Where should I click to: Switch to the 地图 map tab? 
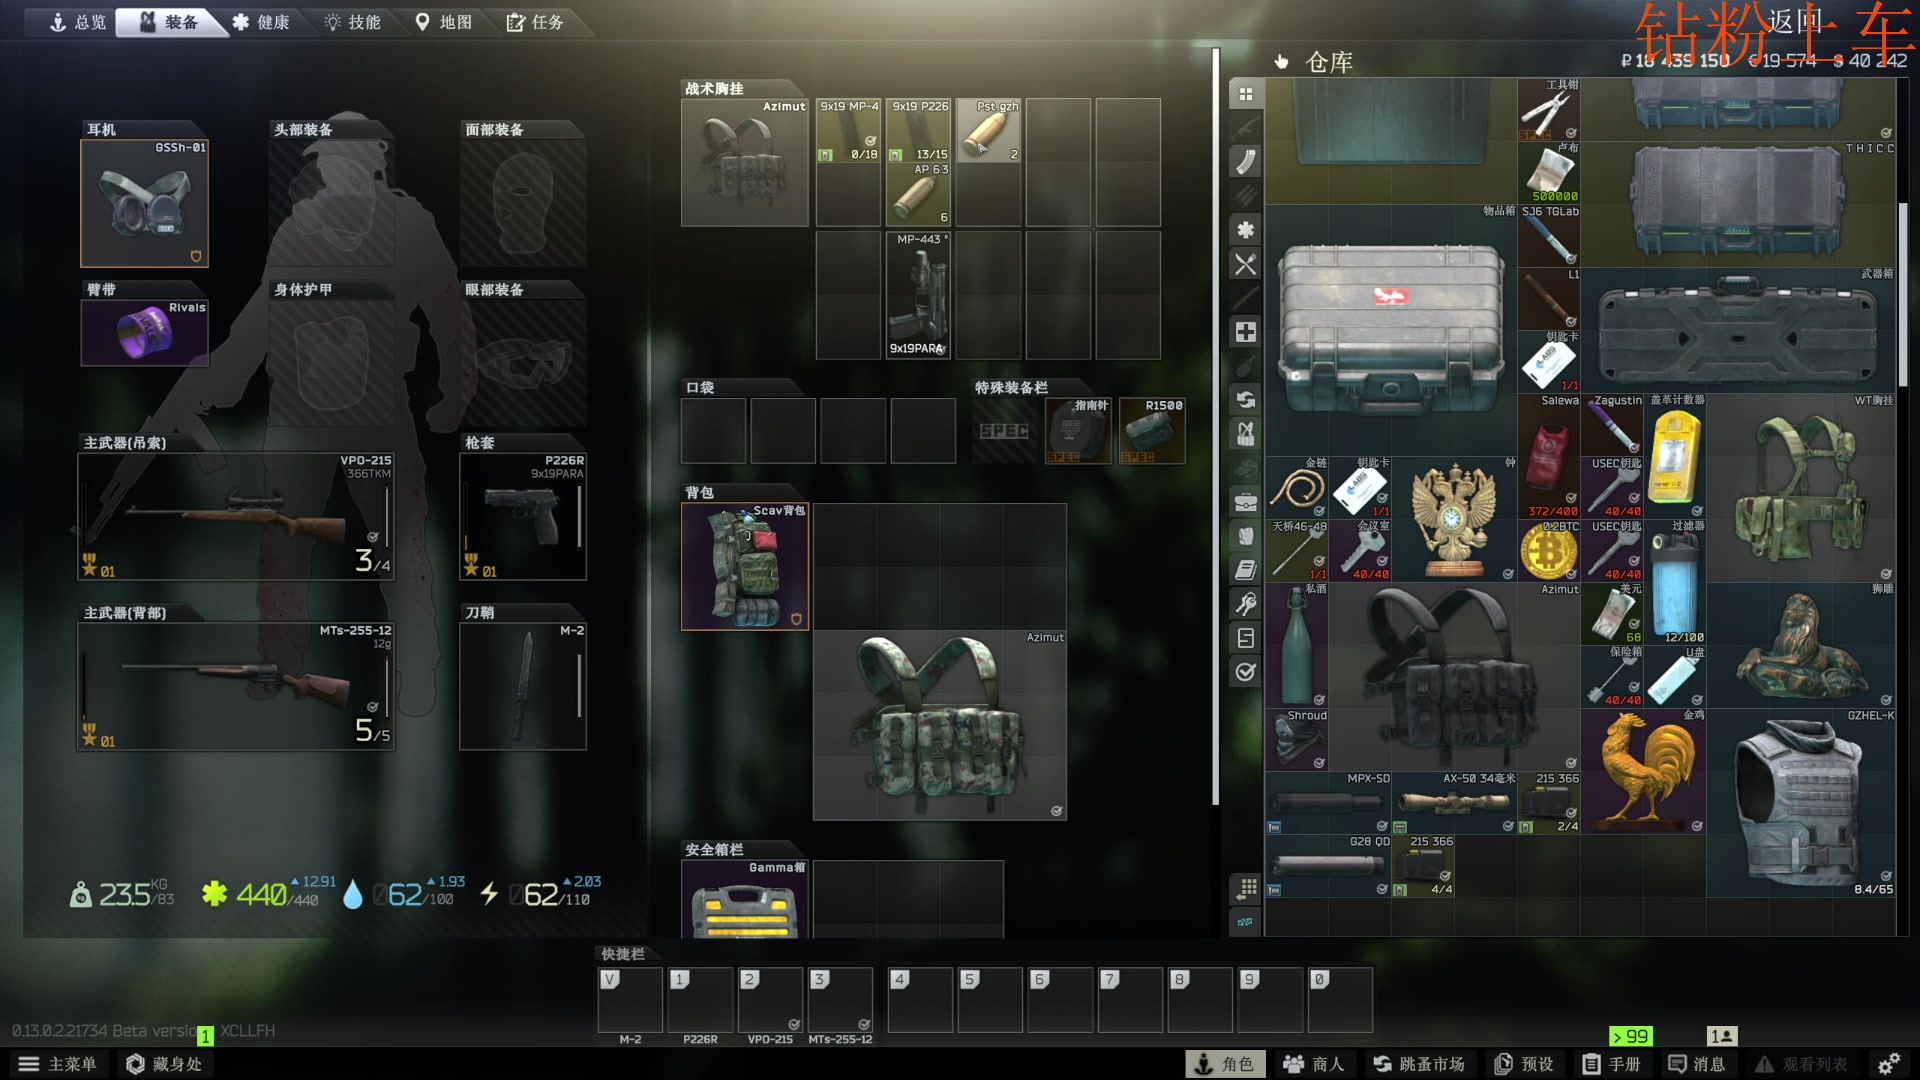[x=443, y=22]
